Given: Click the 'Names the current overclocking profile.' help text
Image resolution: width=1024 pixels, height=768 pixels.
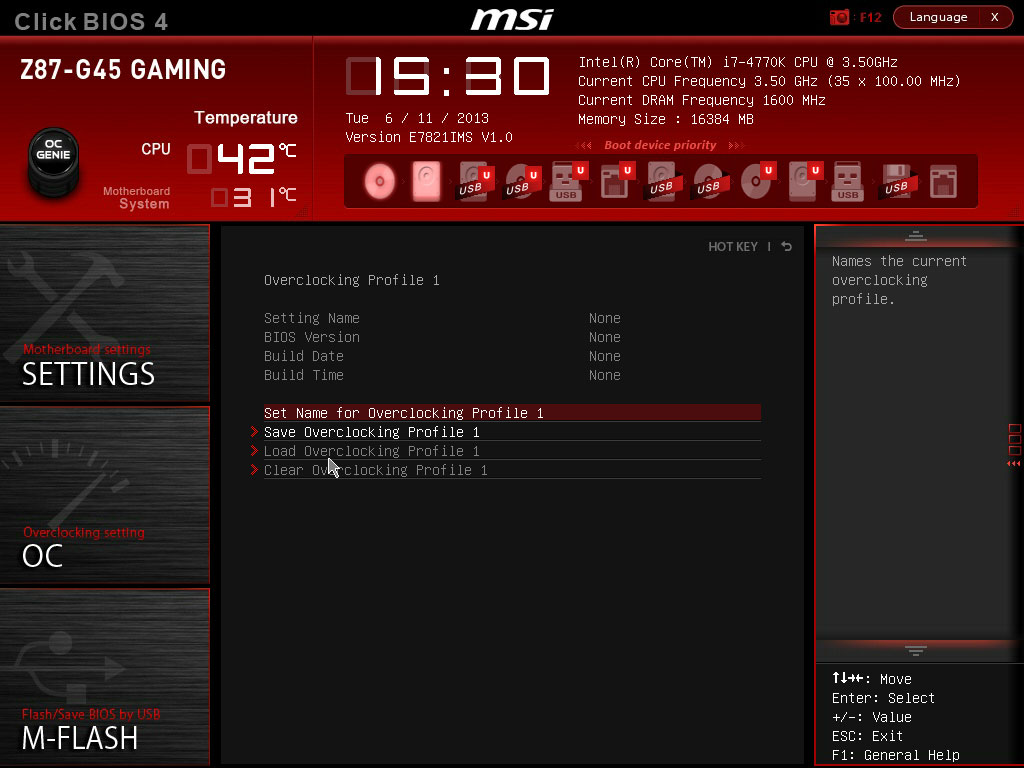Looking at the screenshot, I should 899,280.
